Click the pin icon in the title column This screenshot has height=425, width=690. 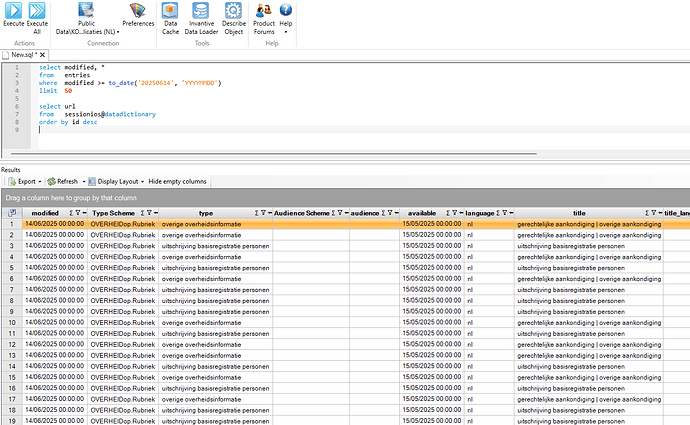coord(660,213)
